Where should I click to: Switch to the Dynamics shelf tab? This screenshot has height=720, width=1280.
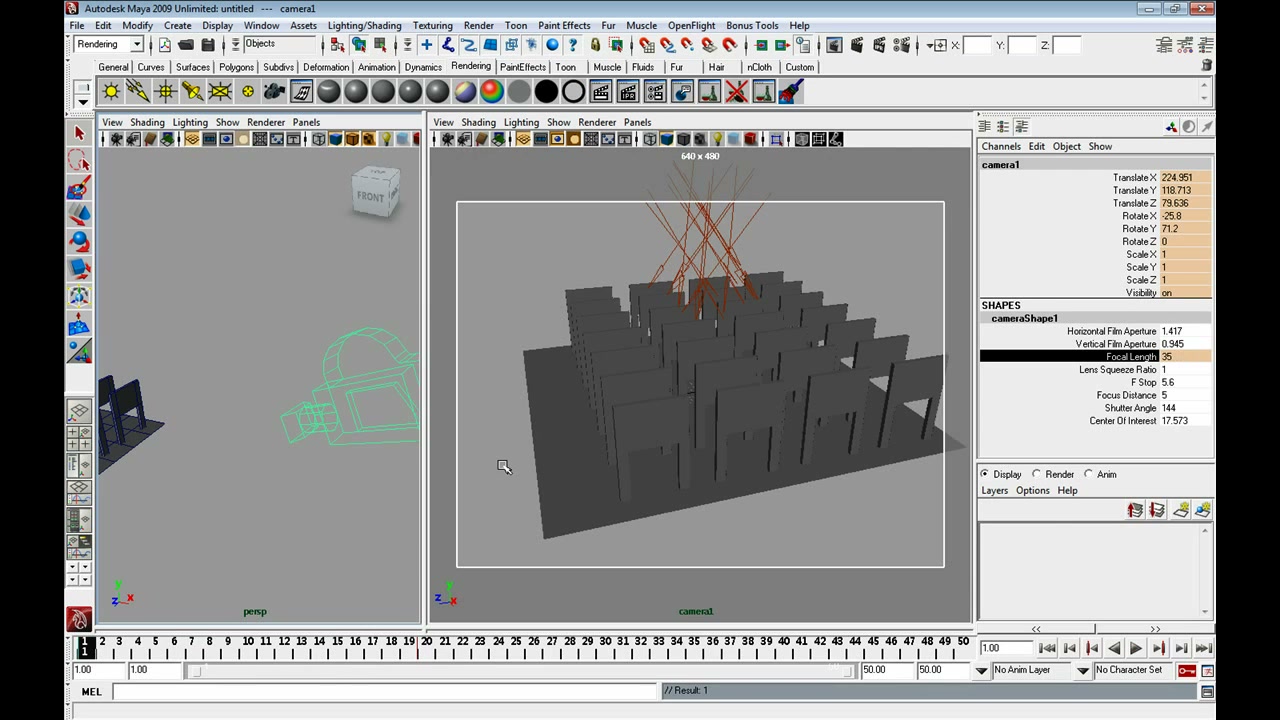tap(423, 67)
